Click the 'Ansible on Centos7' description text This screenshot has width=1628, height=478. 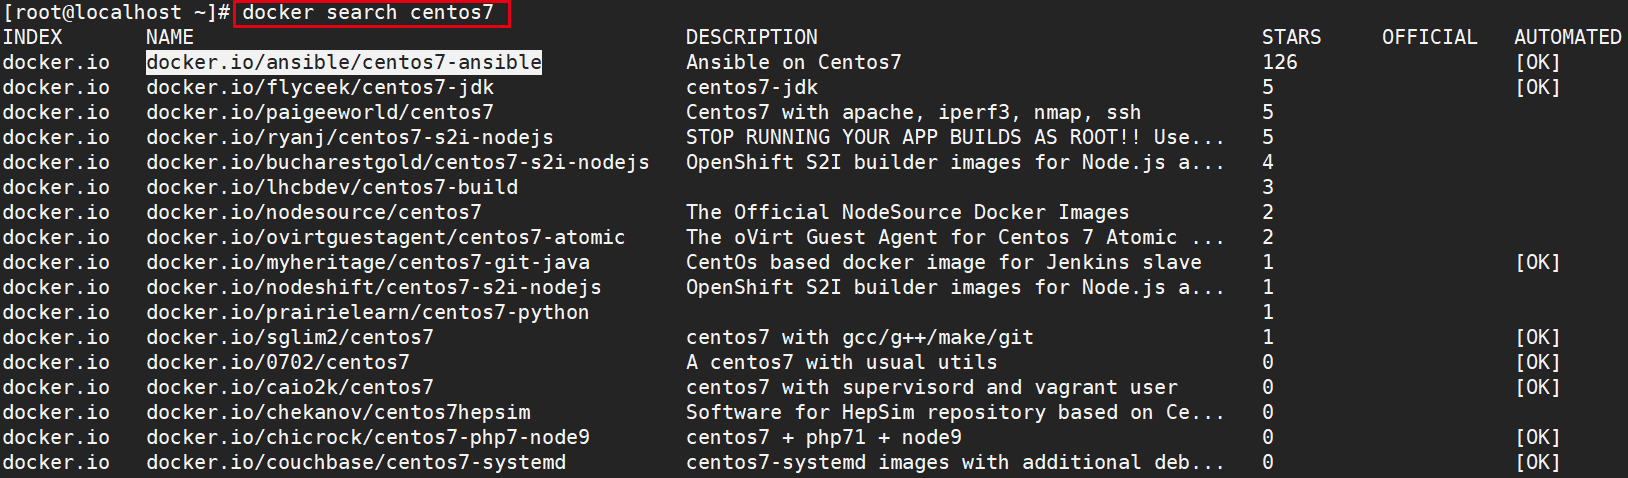793,62
